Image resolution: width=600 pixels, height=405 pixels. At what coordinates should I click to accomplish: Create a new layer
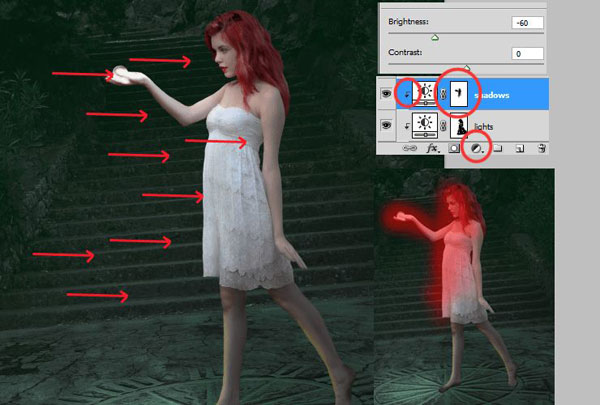click(520, 148)
